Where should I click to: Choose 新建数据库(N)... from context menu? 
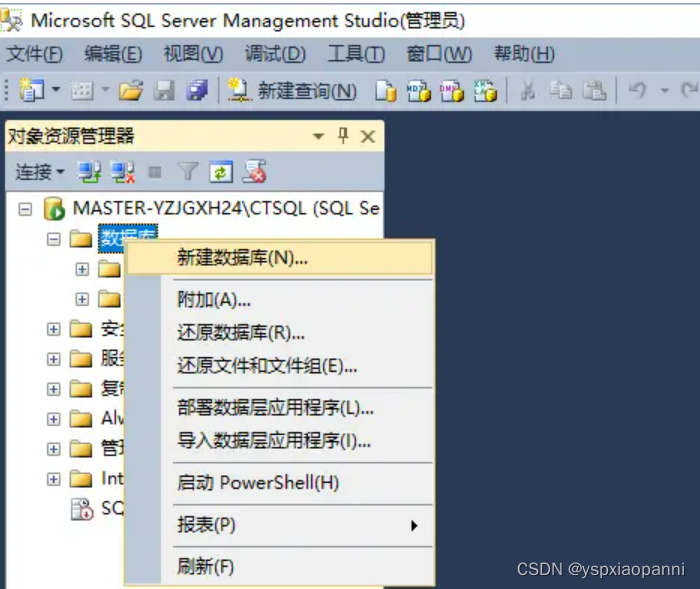(x=280, y=258)
